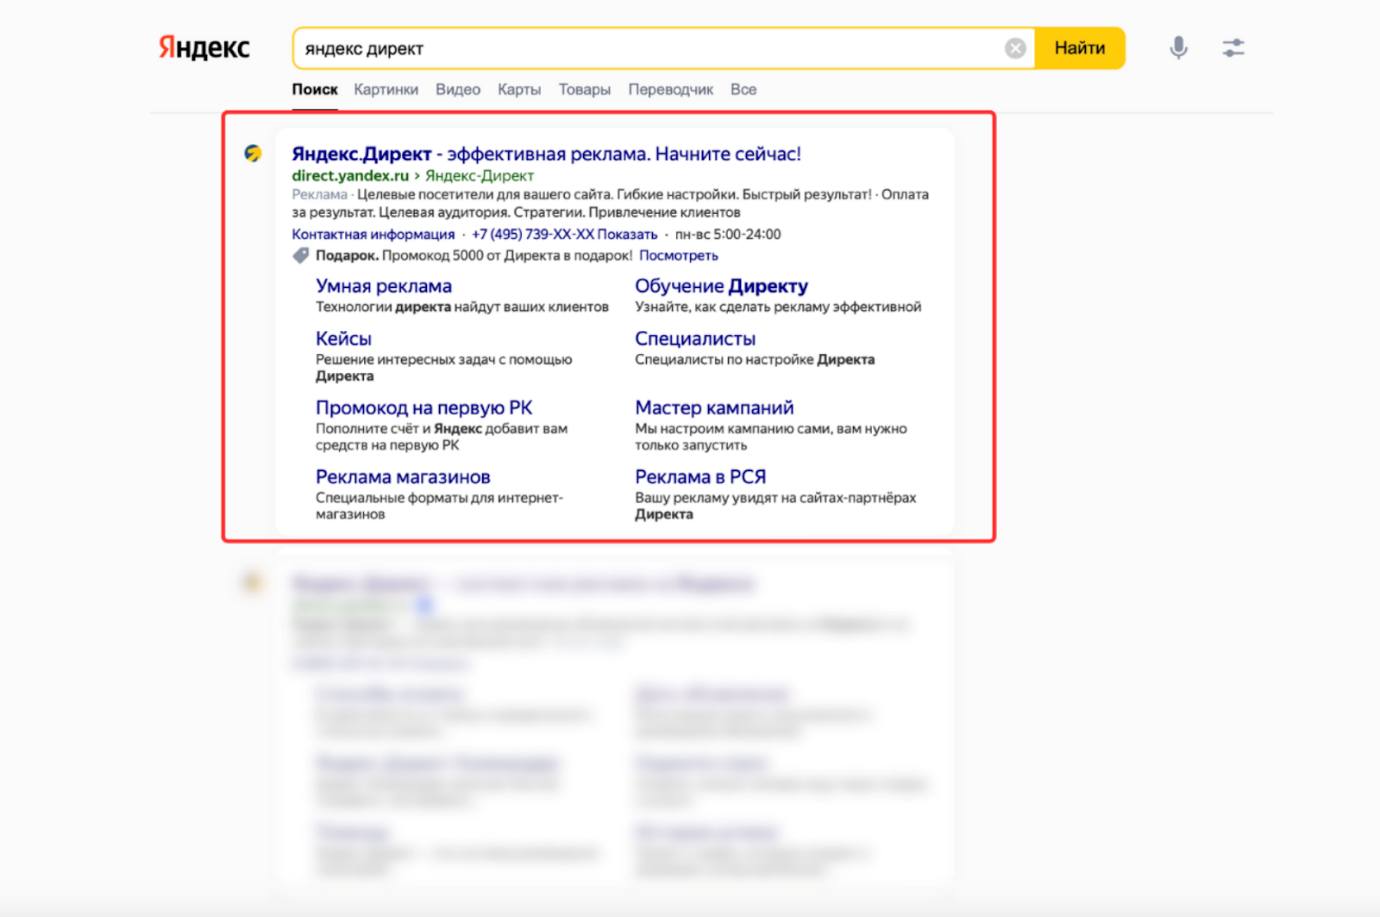The width and height of the screenshot is (1380, 917).
Task: Click inside the search input field
Action: tap(650, 48)
